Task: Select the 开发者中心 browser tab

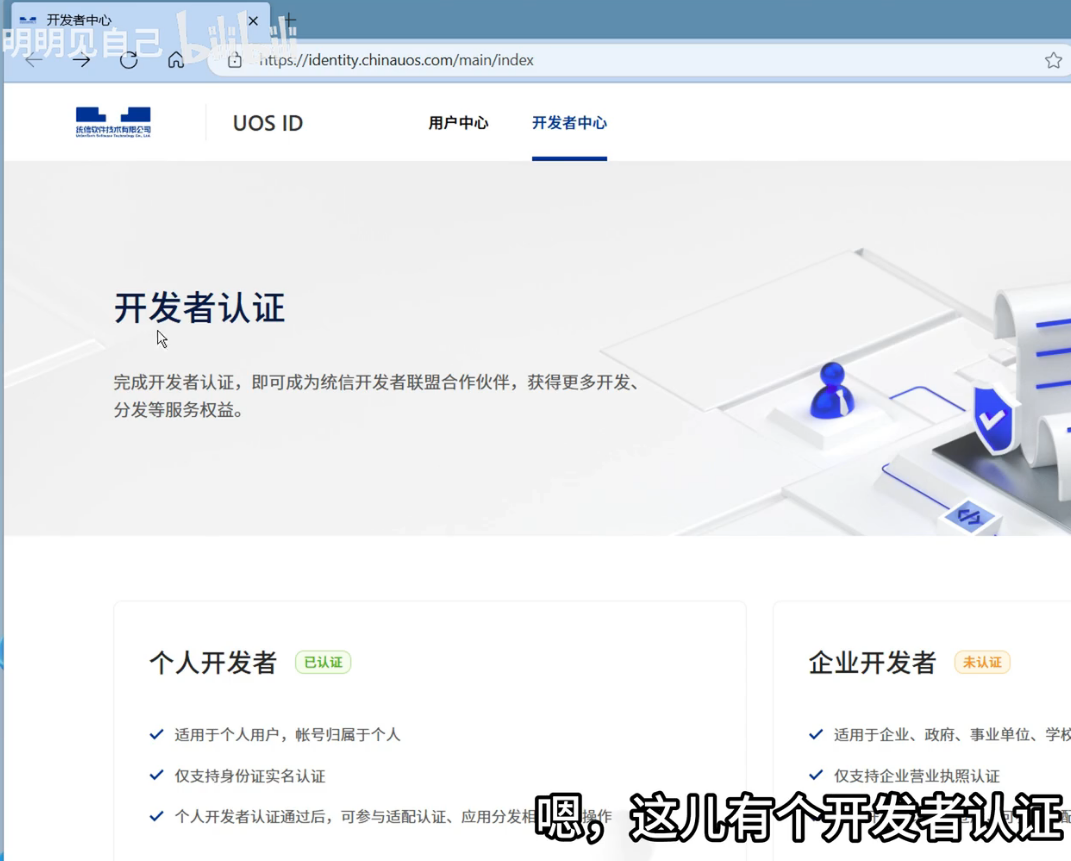Action: tap(140, 20)
